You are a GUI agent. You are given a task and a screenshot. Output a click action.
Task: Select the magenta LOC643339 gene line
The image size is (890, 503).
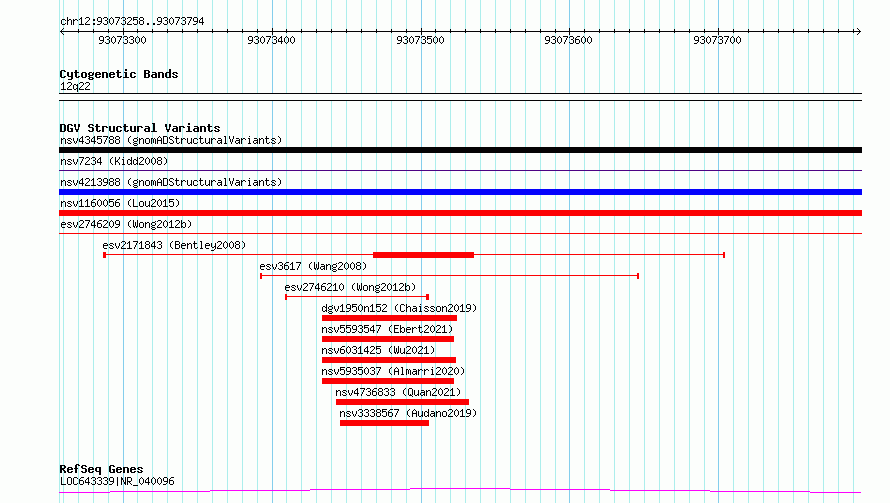point(460,490)
